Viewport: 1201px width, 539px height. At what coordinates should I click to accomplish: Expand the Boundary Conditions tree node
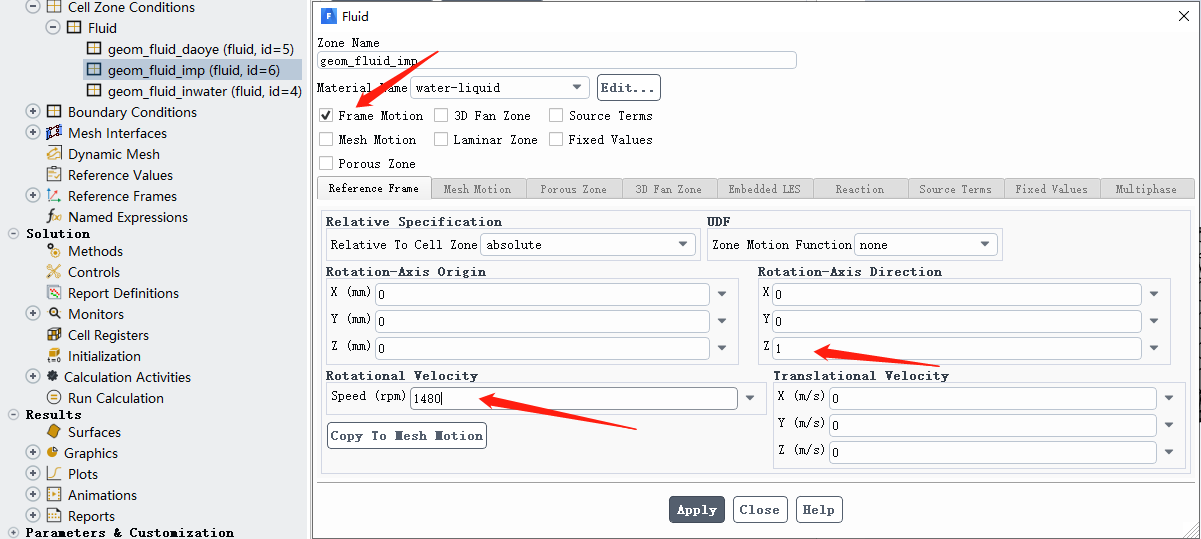pos(33,112)
